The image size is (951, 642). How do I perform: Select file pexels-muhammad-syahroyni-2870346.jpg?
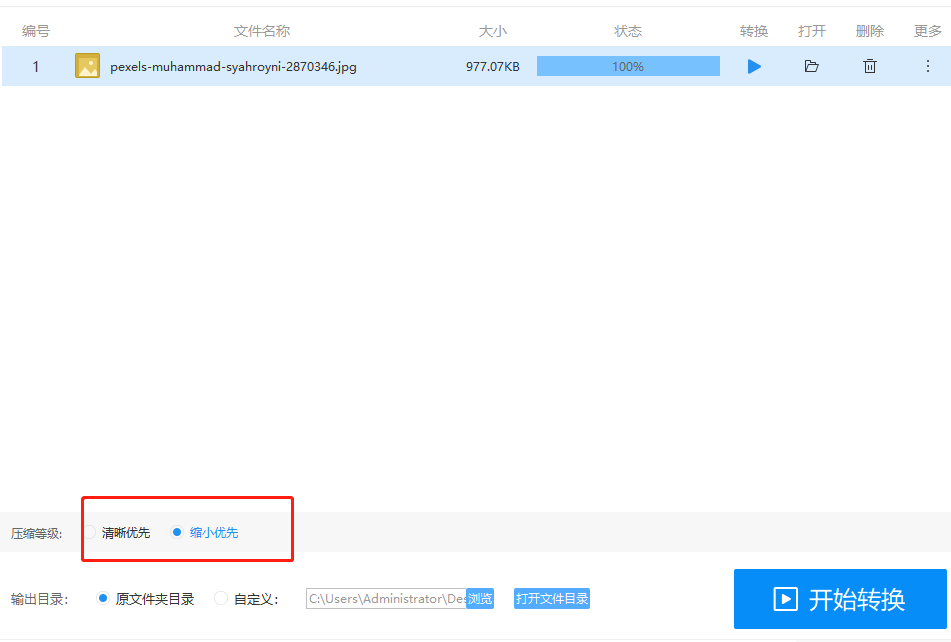[x=233, y=67]
